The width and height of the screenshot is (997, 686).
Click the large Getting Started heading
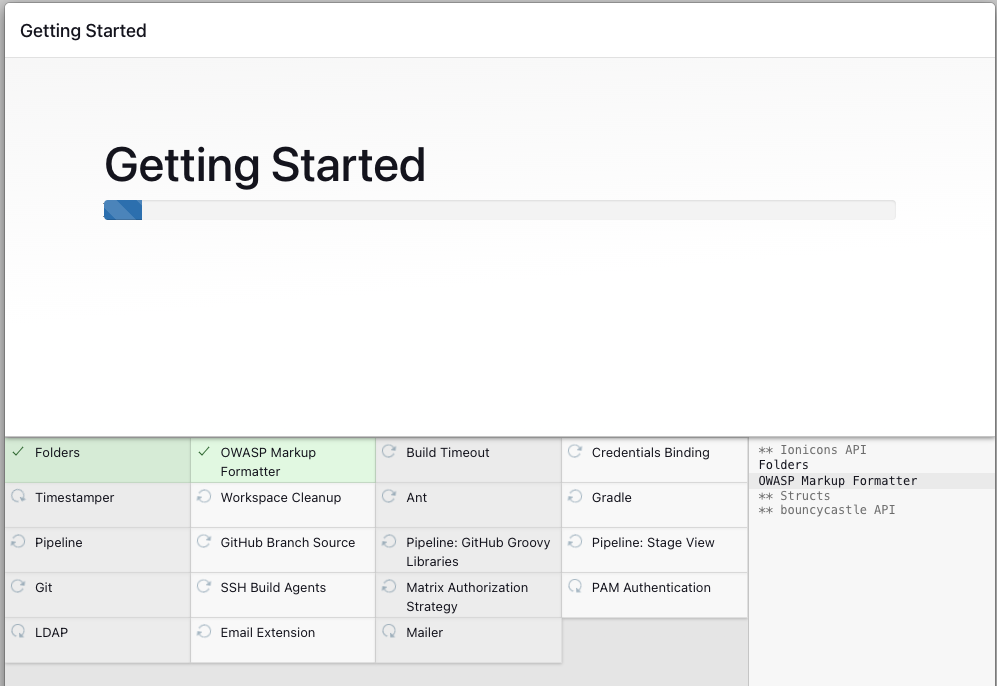(265, 165)
